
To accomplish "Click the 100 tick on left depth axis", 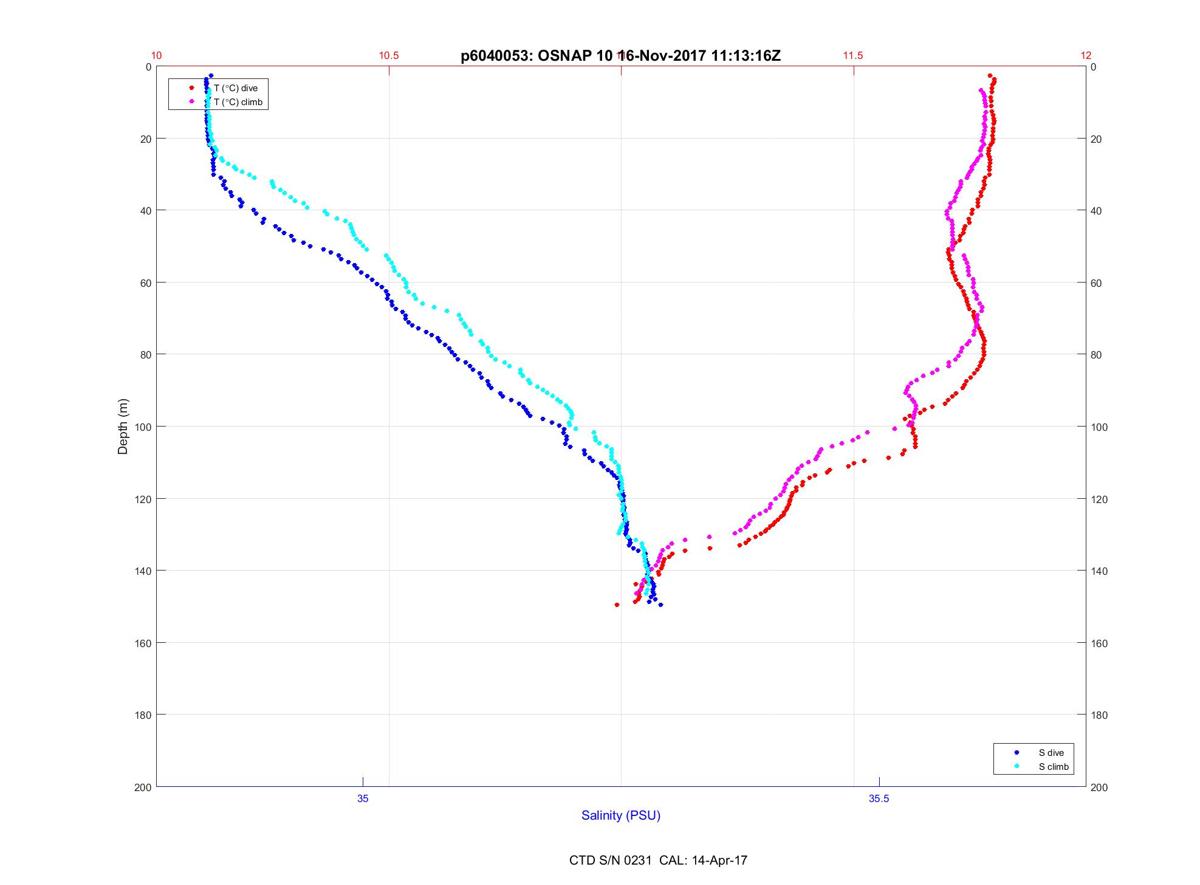I will coord(143,427).
